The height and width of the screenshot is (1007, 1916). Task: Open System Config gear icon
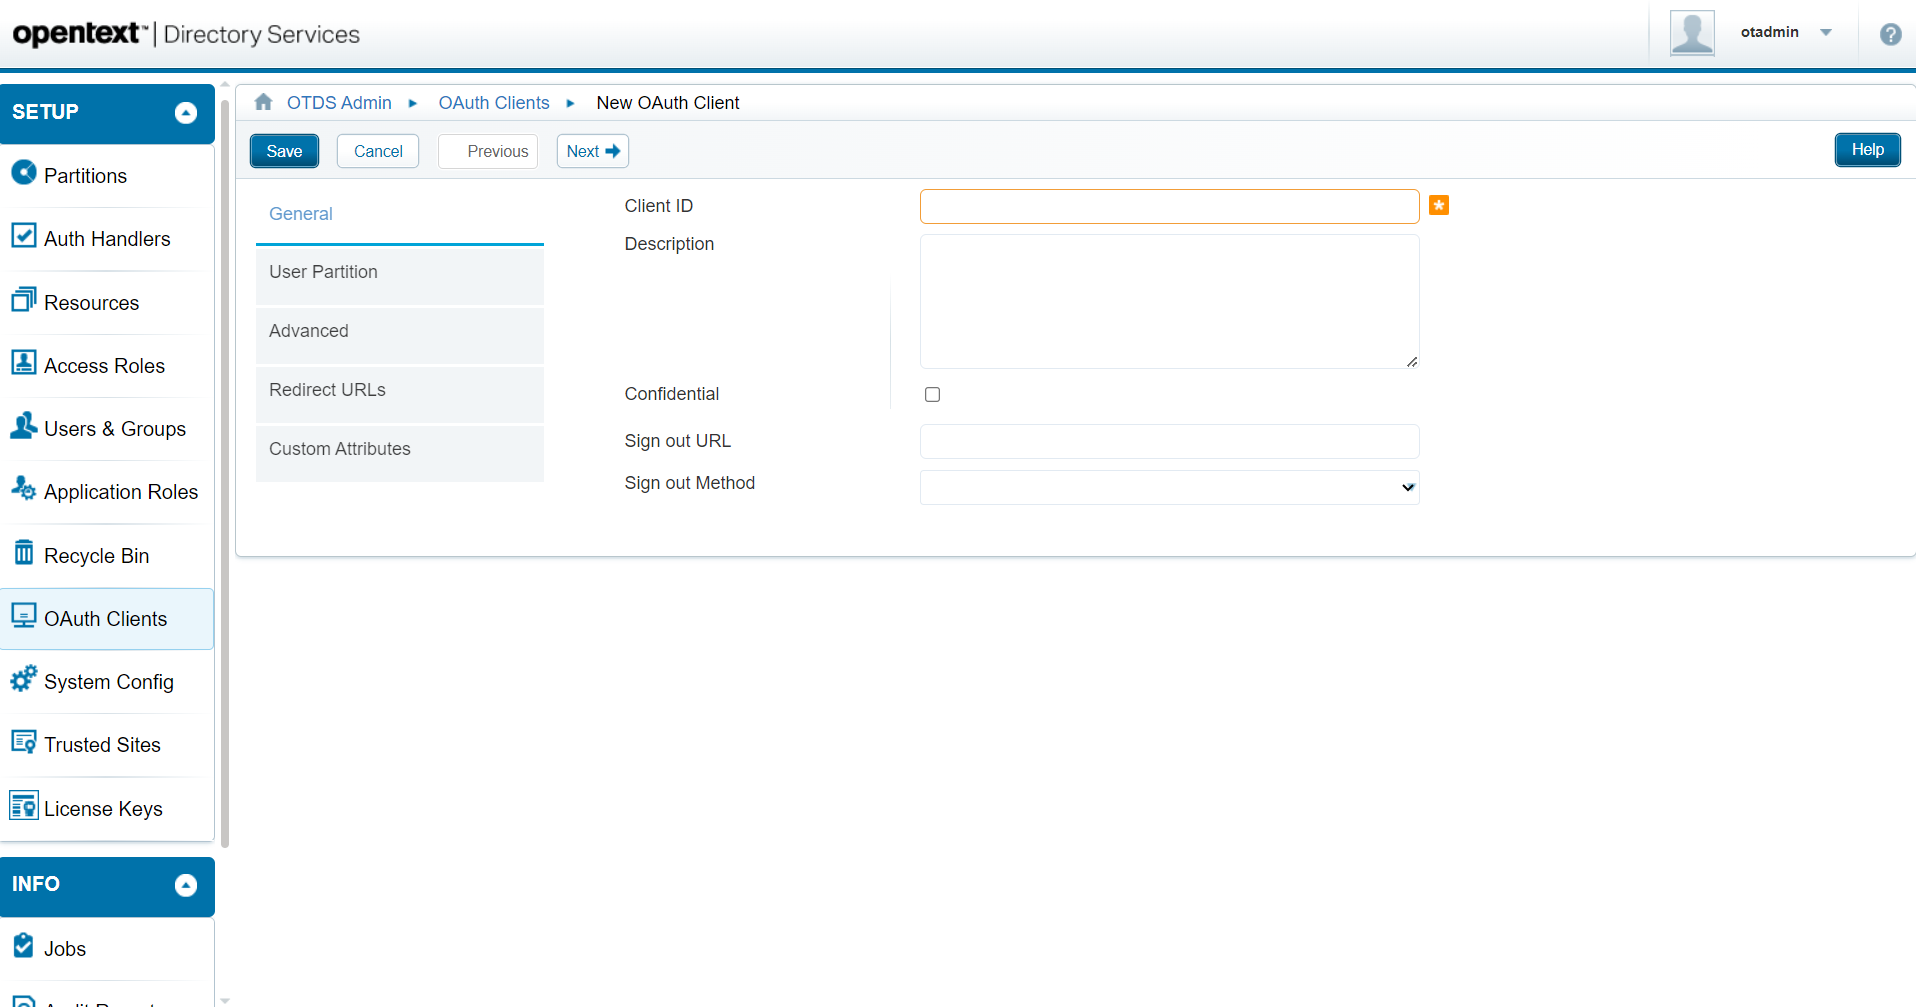(24, 679)
